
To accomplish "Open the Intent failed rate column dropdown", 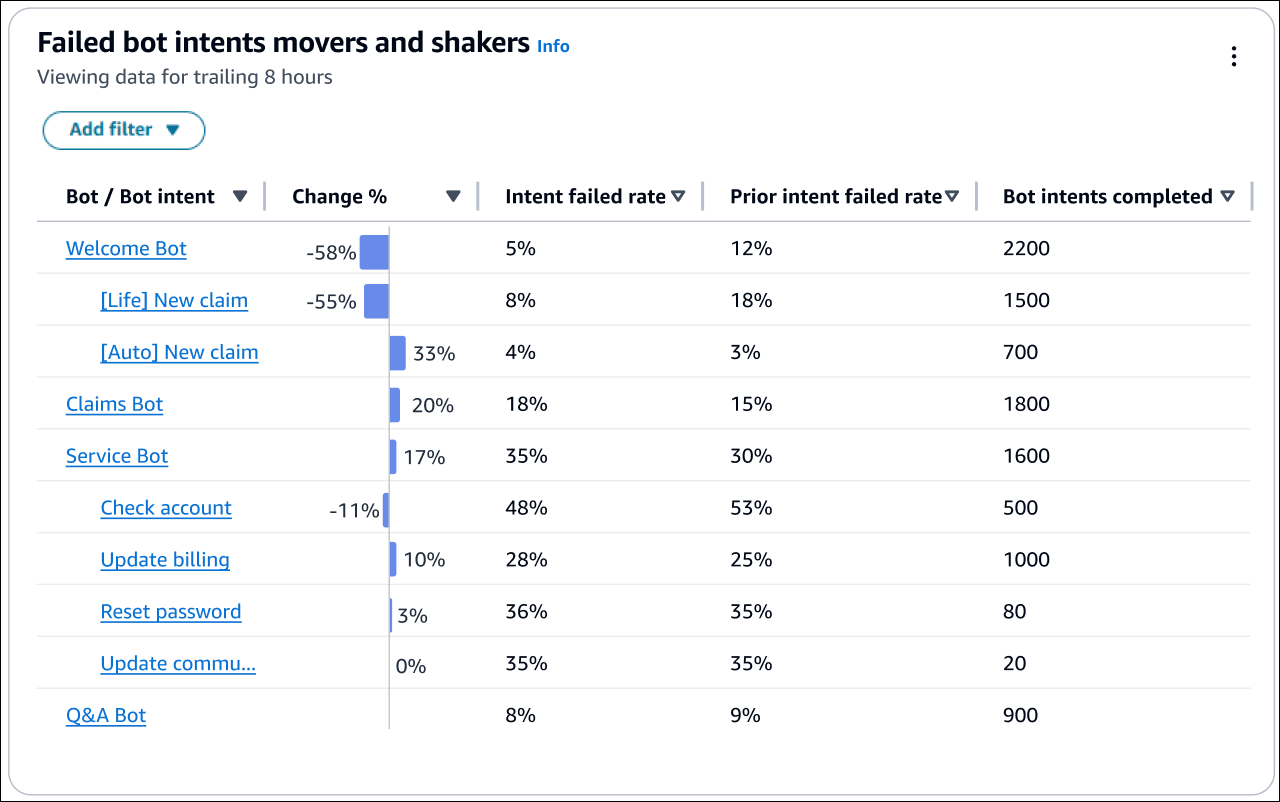I will point(679,196).
